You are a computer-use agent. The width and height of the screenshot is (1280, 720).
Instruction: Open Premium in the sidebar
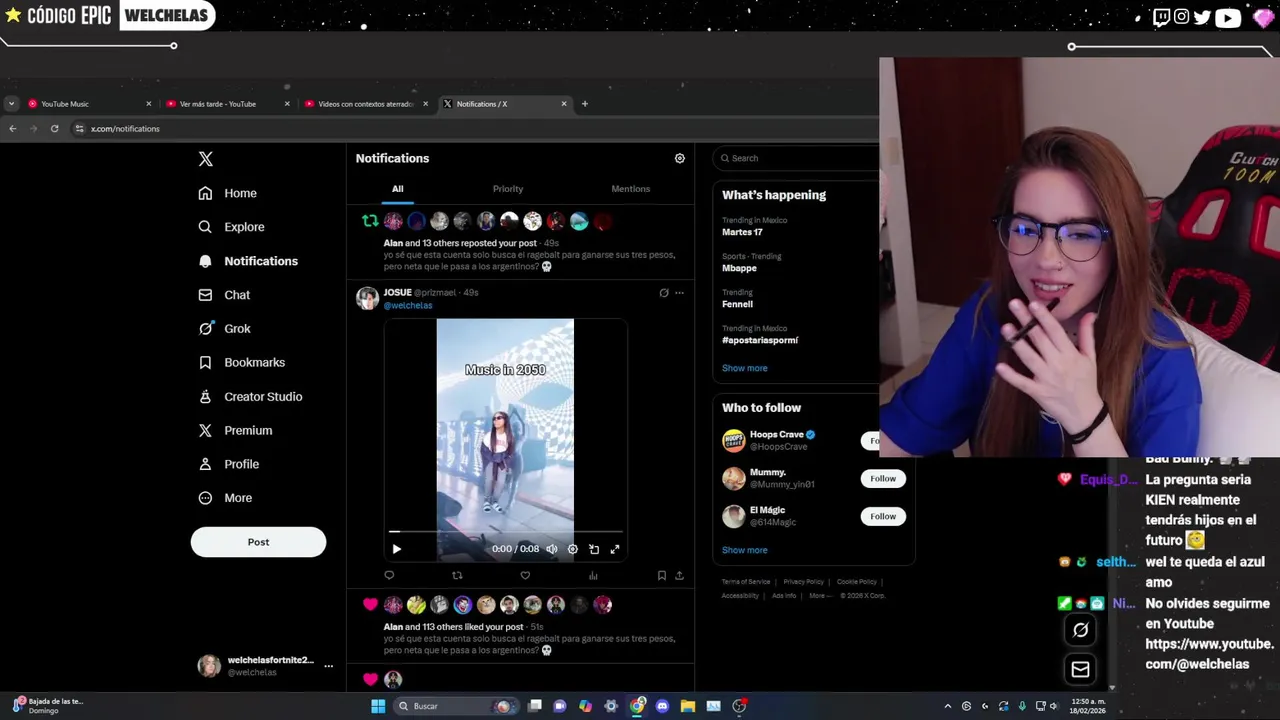[x=235, y=431]
